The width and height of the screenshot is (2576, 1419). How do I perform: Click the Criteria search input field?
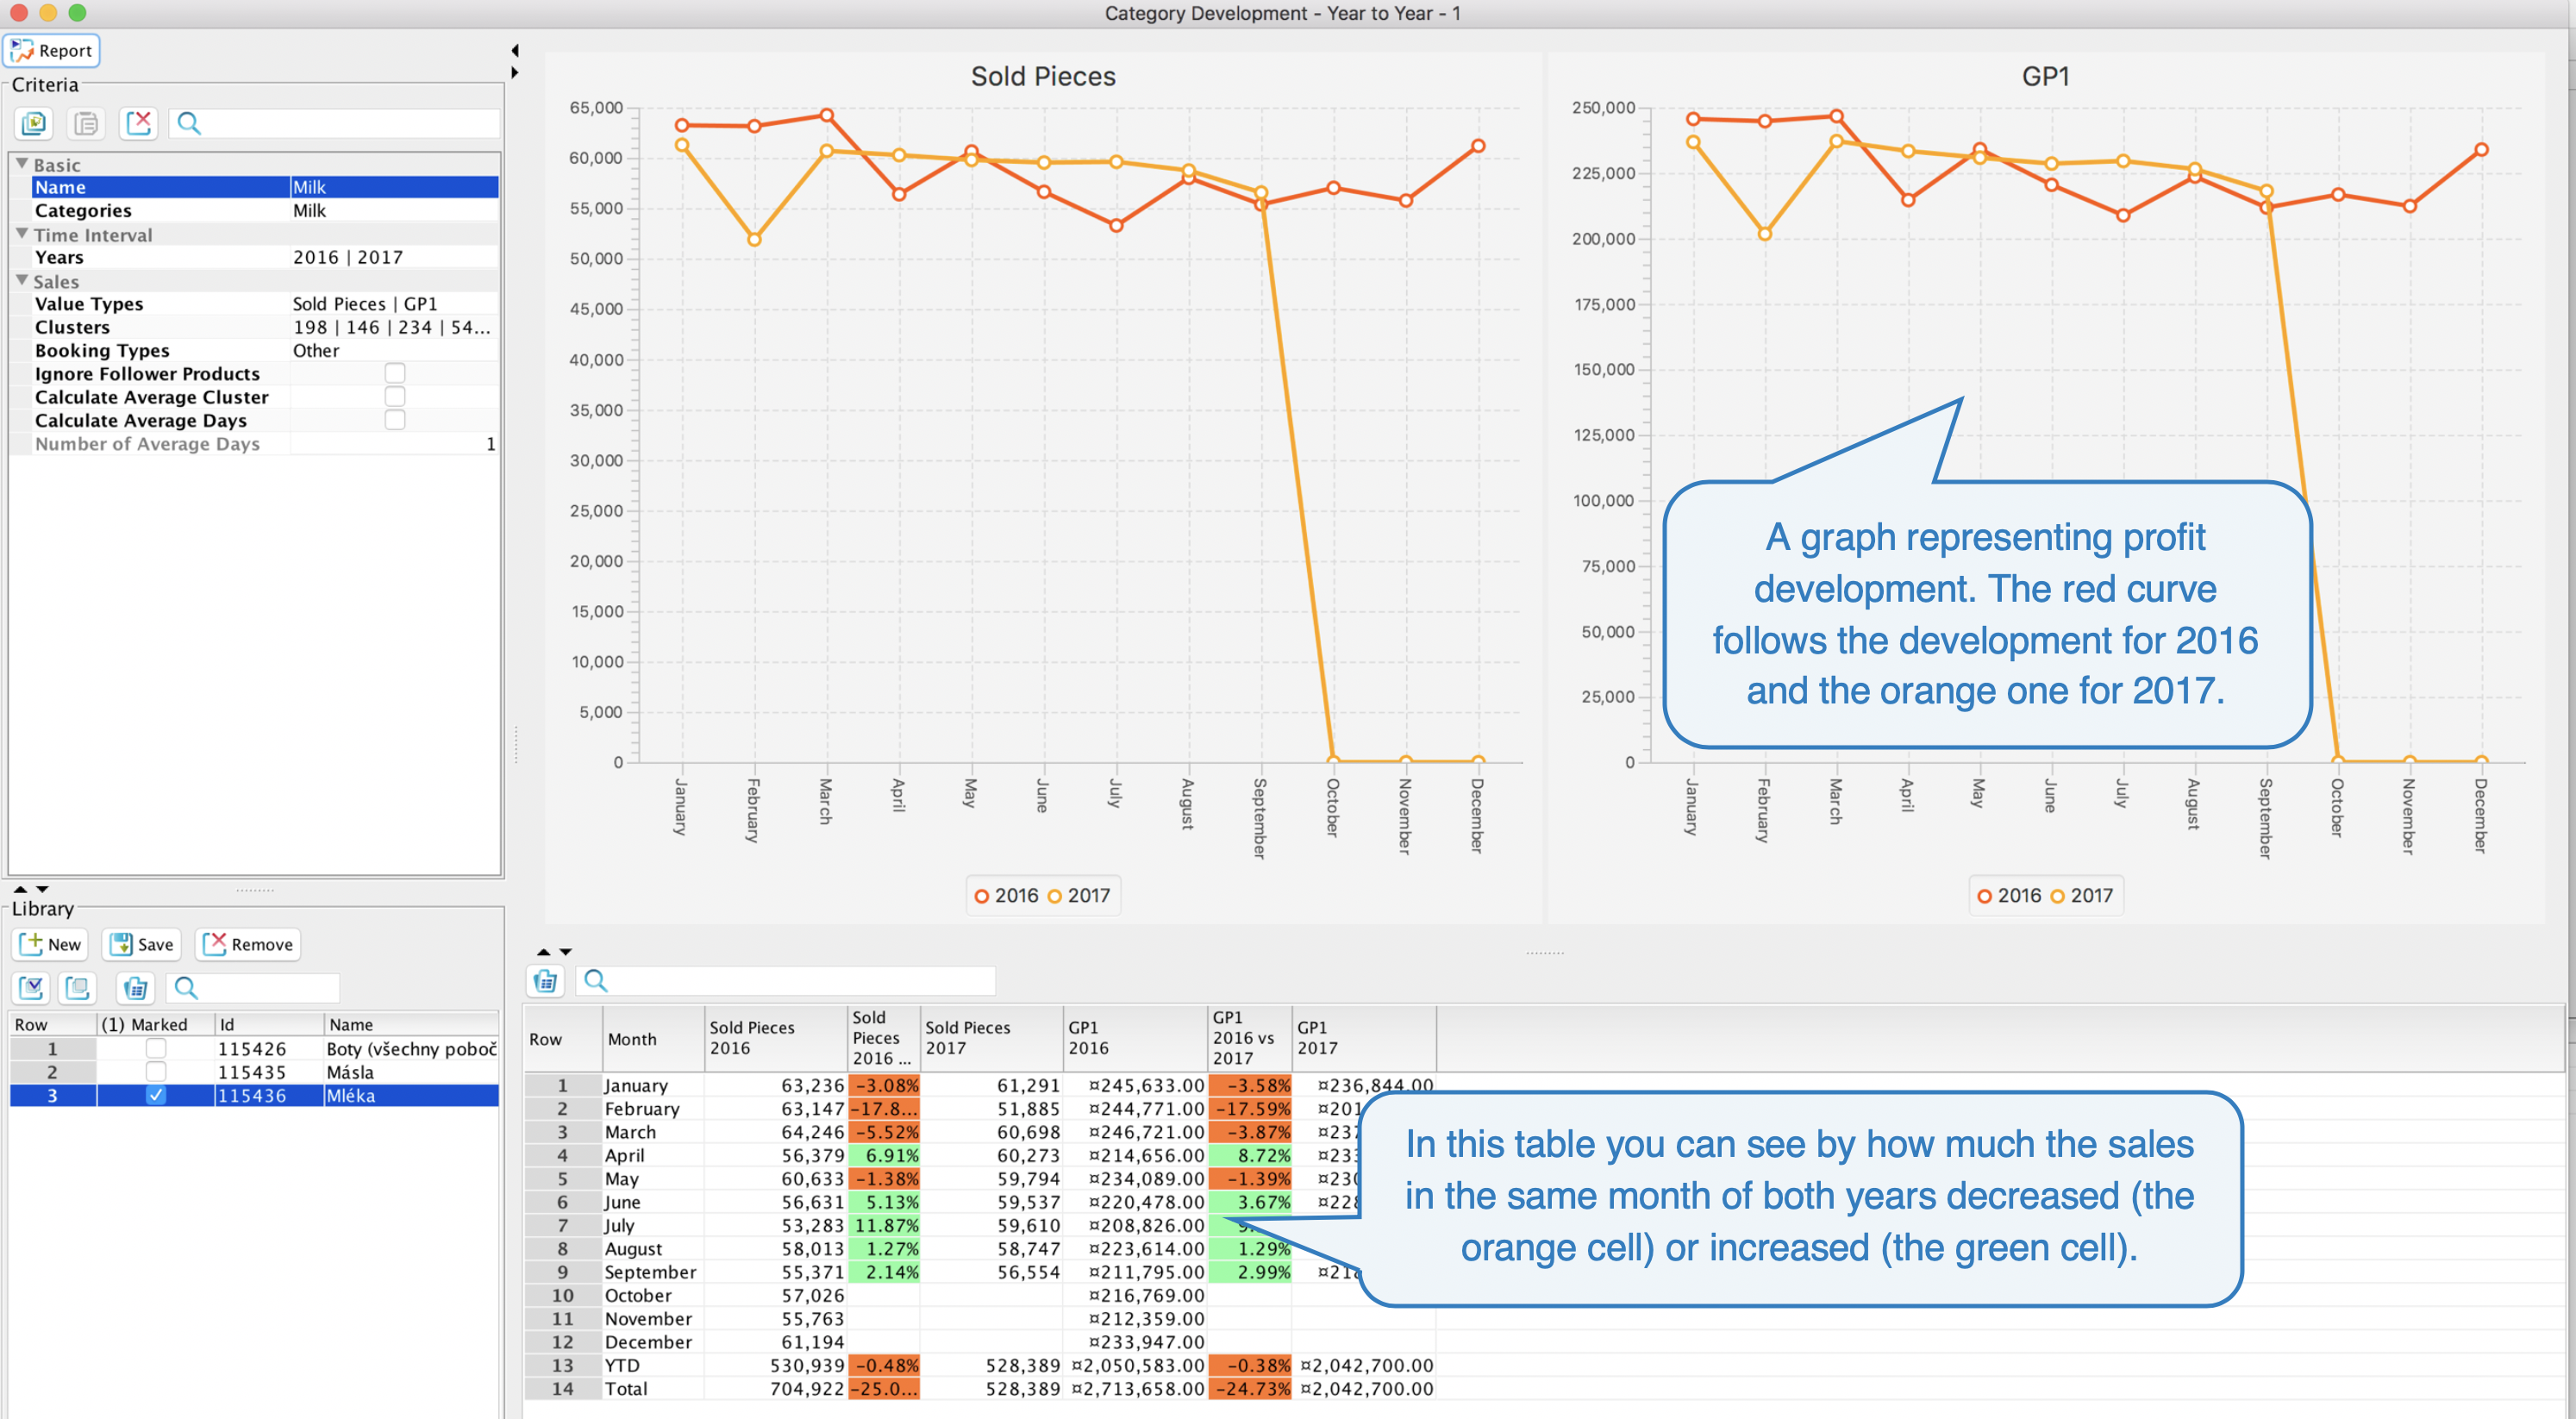point(350,124)
